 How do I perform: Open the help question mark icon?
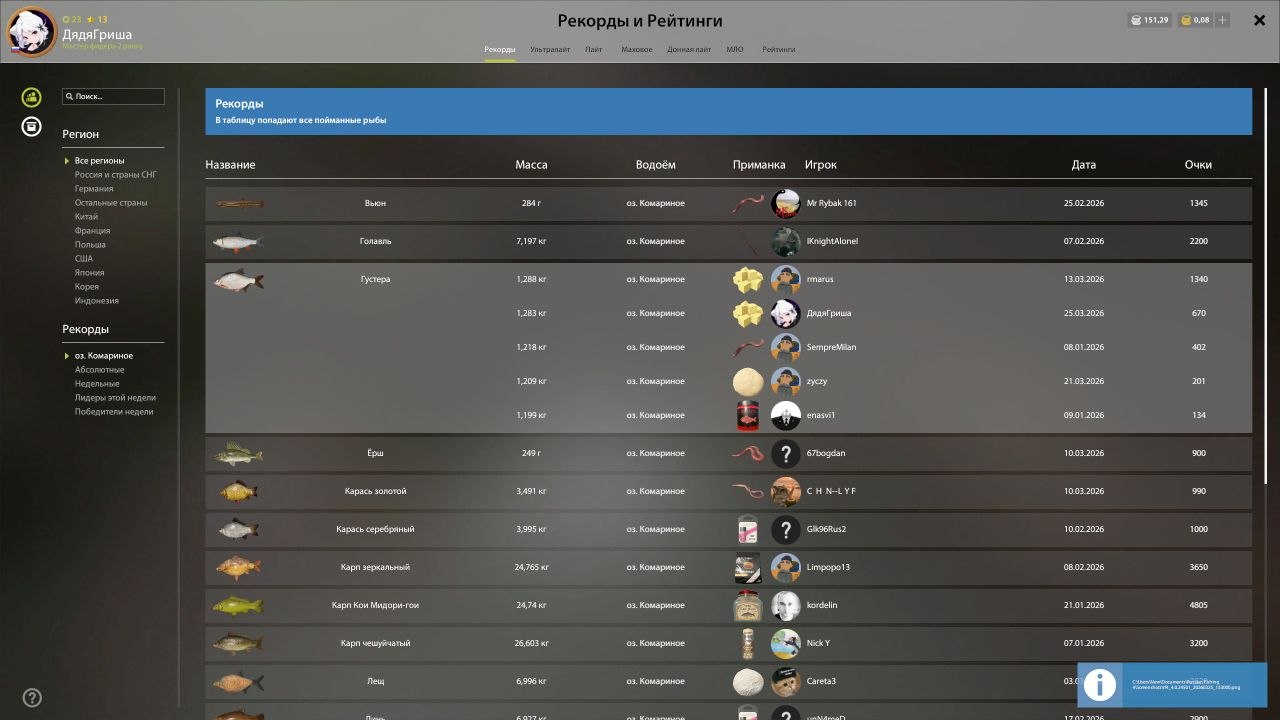(x=32, y=698)
